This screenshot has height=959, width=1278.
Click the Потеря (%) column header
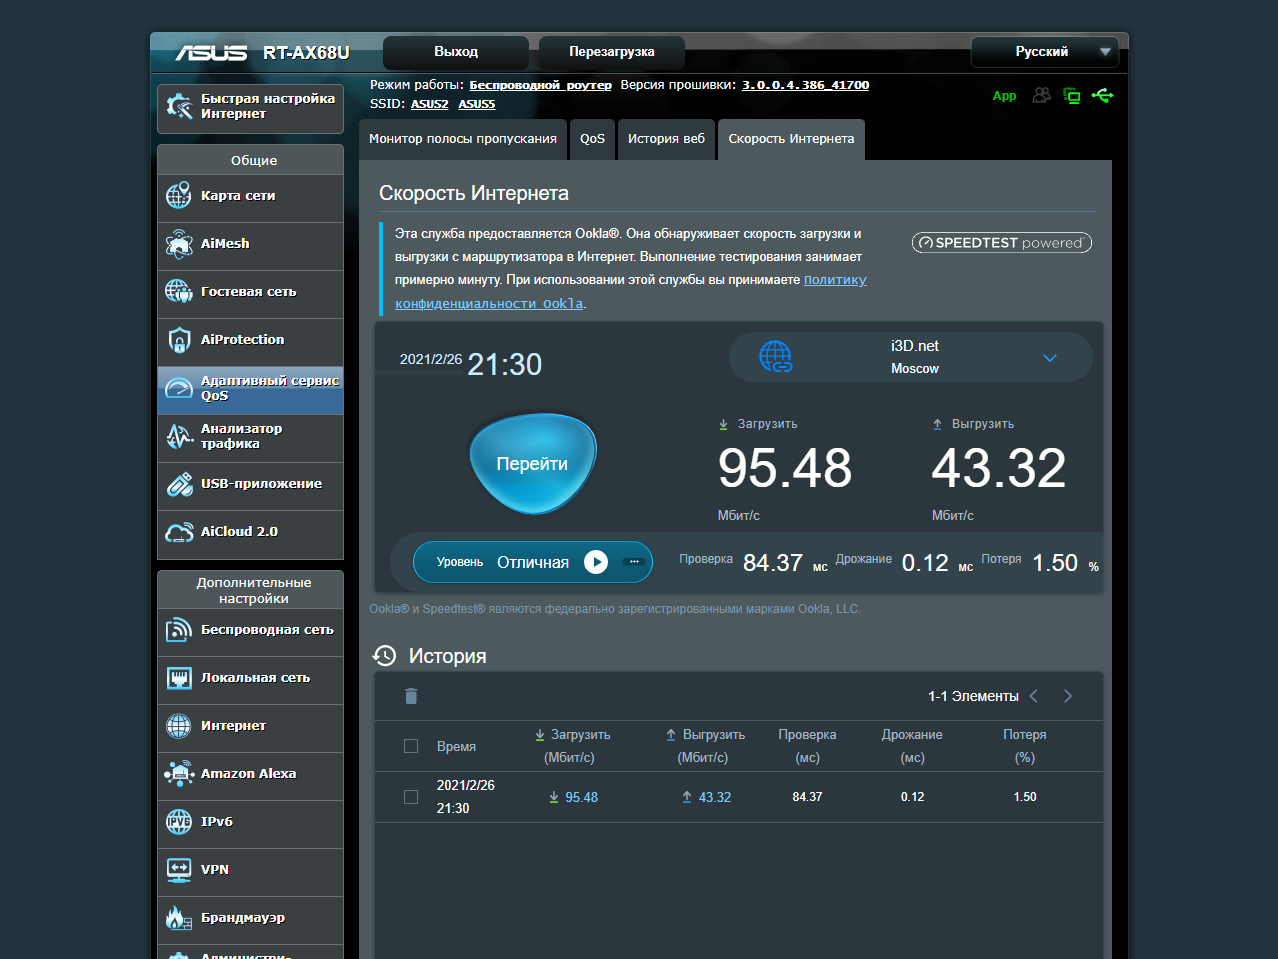tap(1025, 746)
